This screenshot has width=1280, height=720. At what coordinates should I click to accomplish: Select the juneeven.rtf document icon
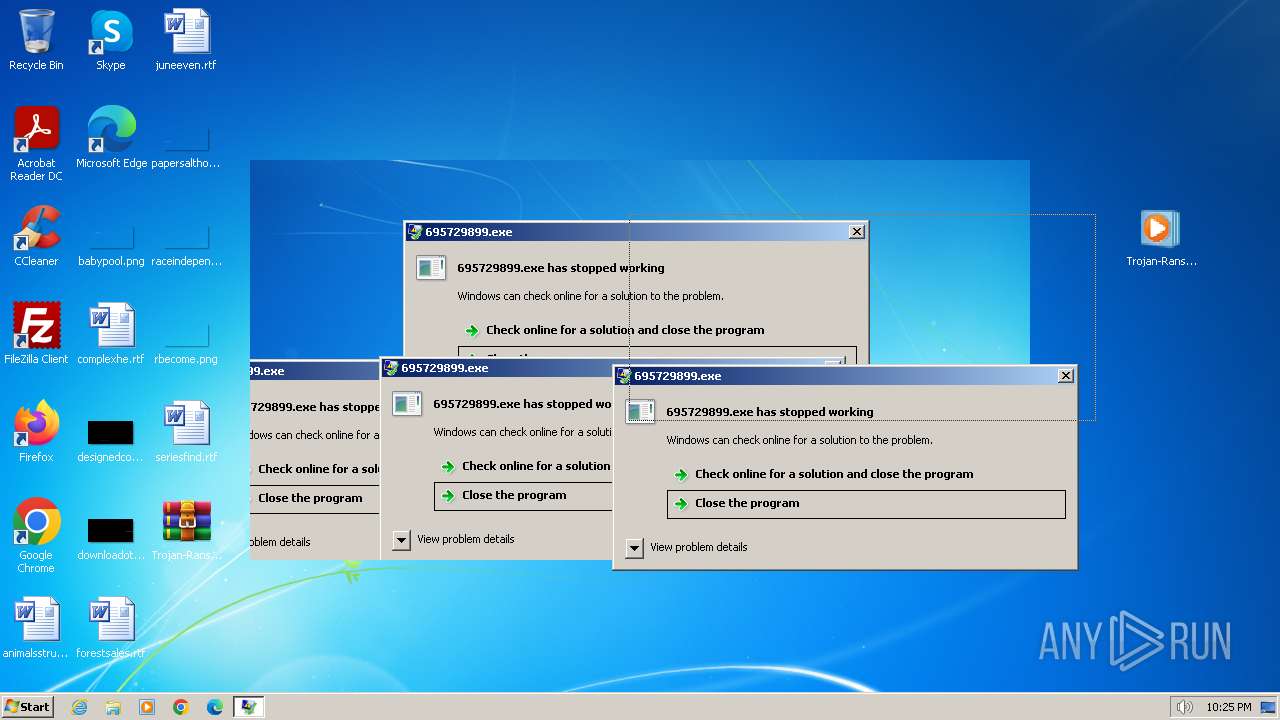(x=185, y=40)
